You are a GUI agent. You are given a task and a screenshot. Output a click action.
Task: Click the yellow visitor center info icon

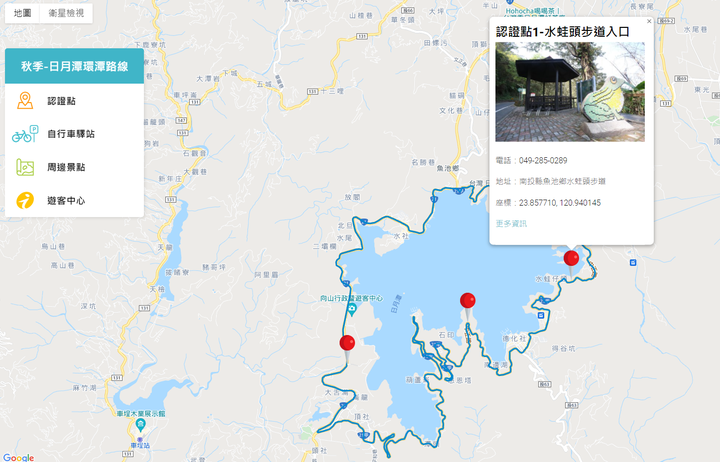(x=25, y=201)
